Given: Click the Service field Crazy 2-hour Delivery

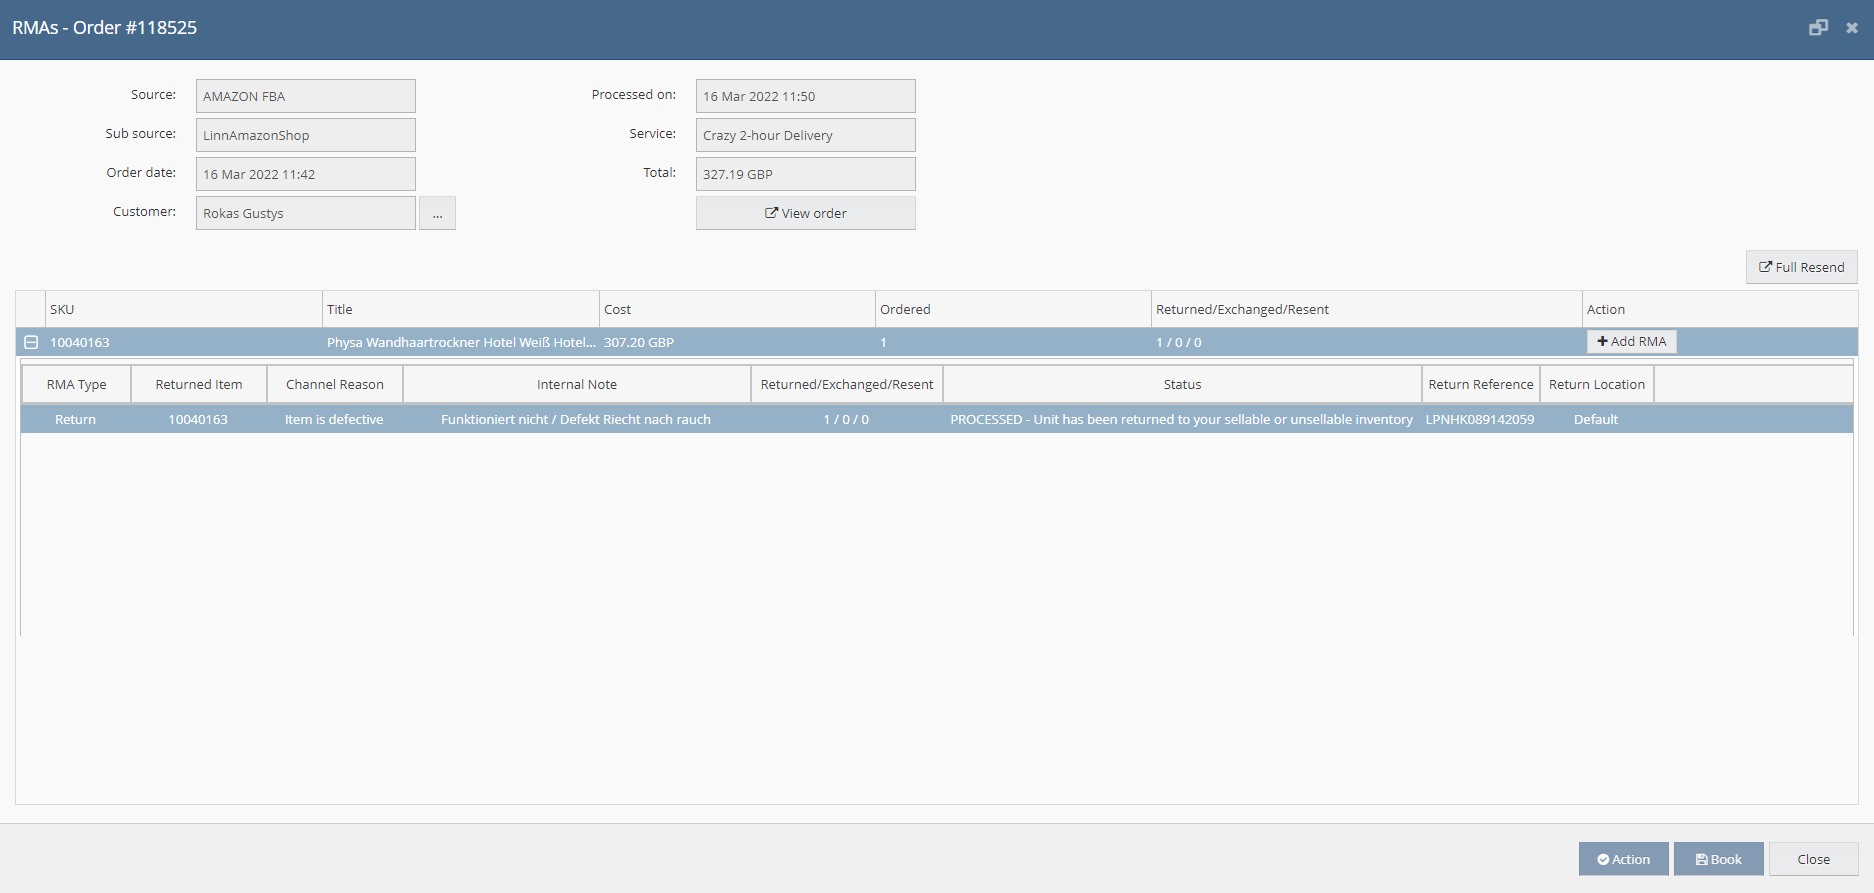Looking at the screenshot, I should coord(805,135).
